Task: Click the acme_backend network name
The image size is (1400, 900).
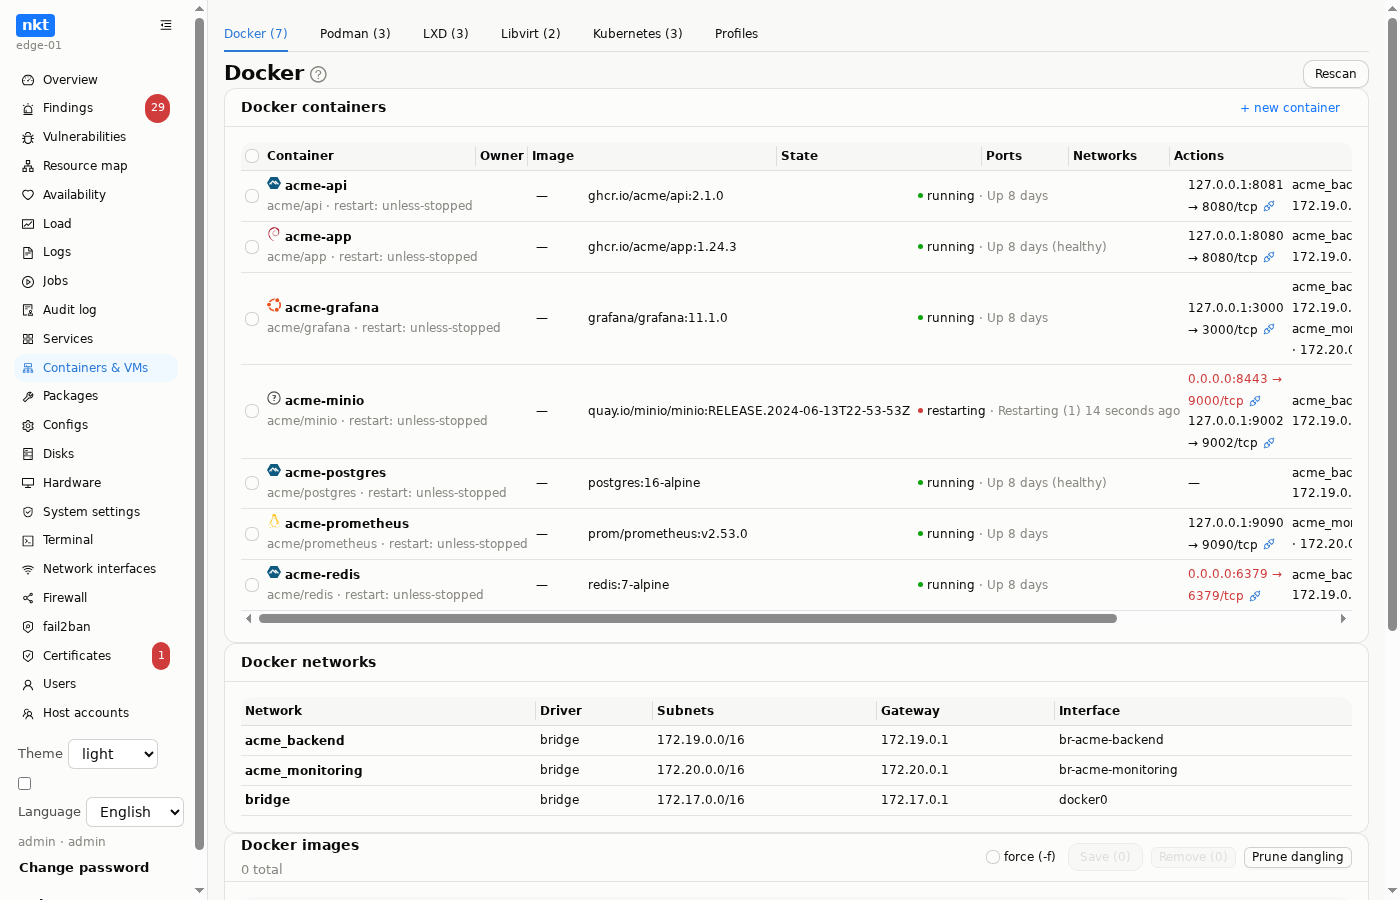Action: (295, 741)
